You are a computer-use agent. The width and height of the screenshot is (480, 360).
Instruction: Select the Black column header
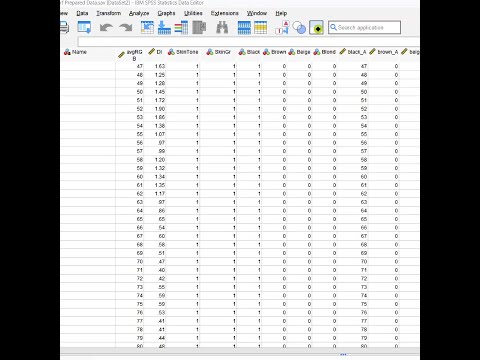[x=249, y=54]
